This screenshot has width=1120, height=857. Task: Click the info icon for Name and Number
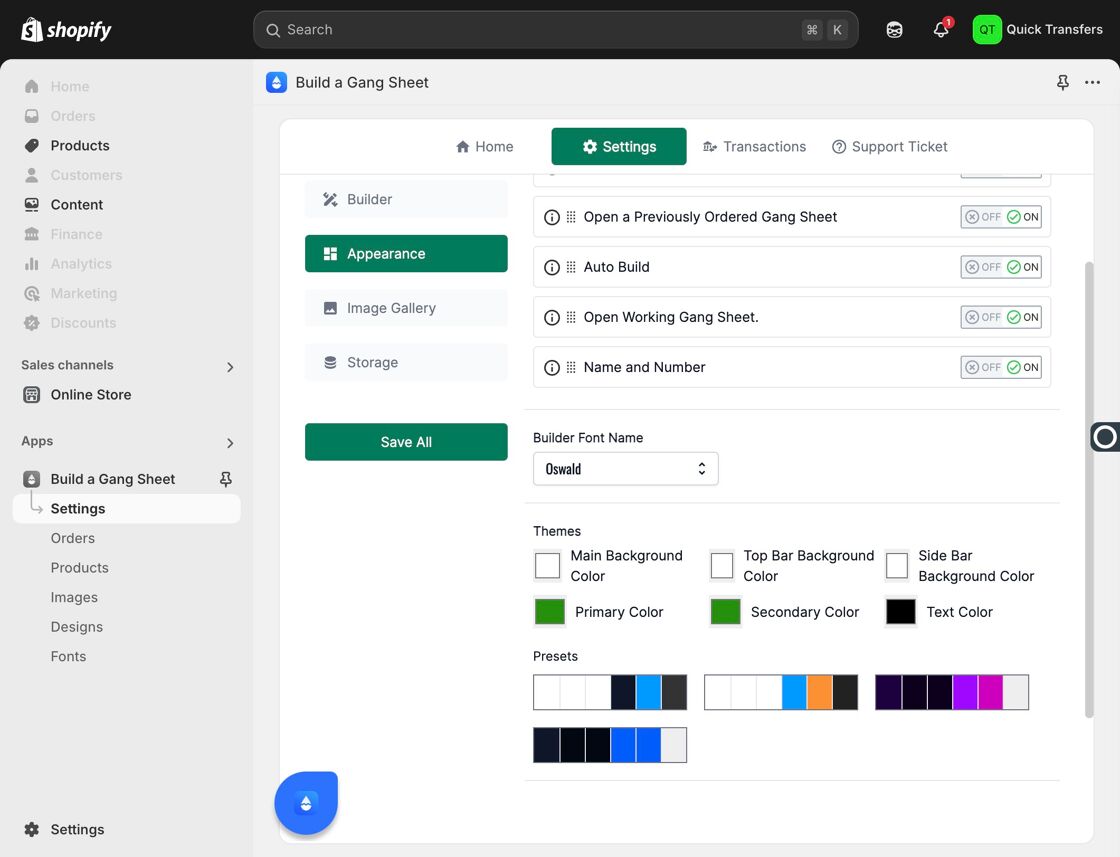pyautogui.click(x=551, y=367)
